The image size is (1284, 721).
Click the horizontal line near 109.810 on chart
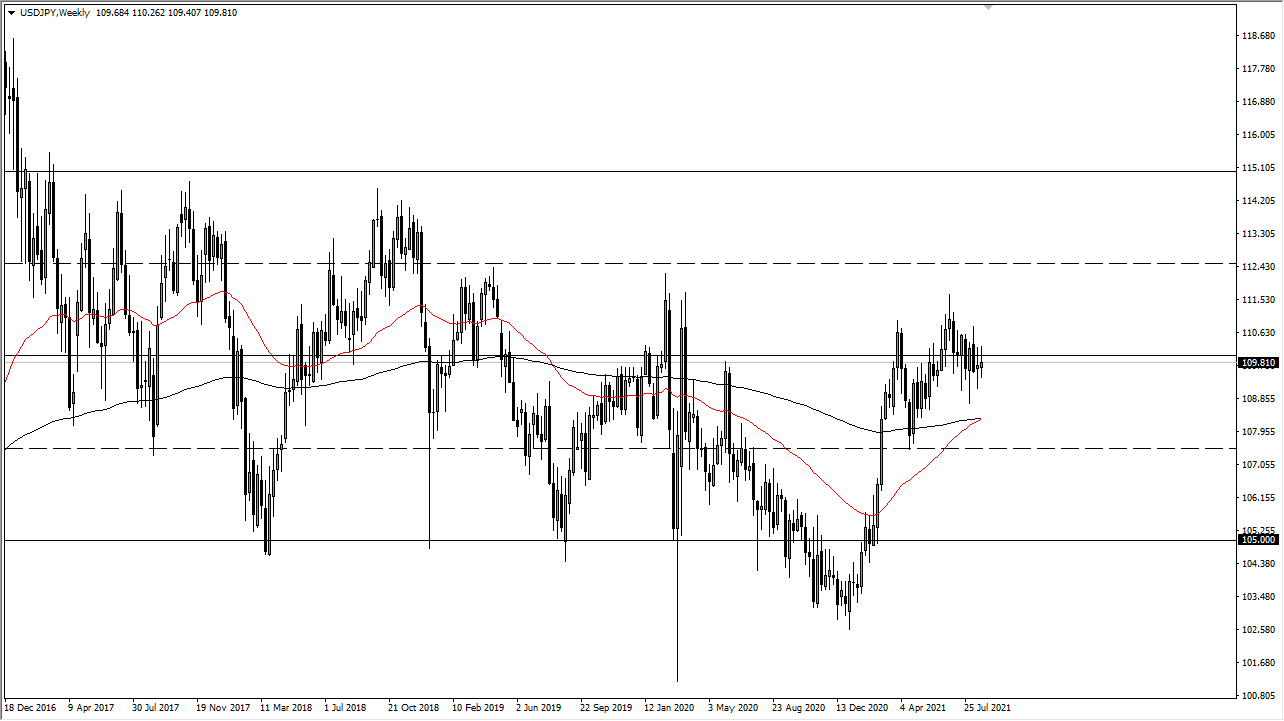click(600, 356)
